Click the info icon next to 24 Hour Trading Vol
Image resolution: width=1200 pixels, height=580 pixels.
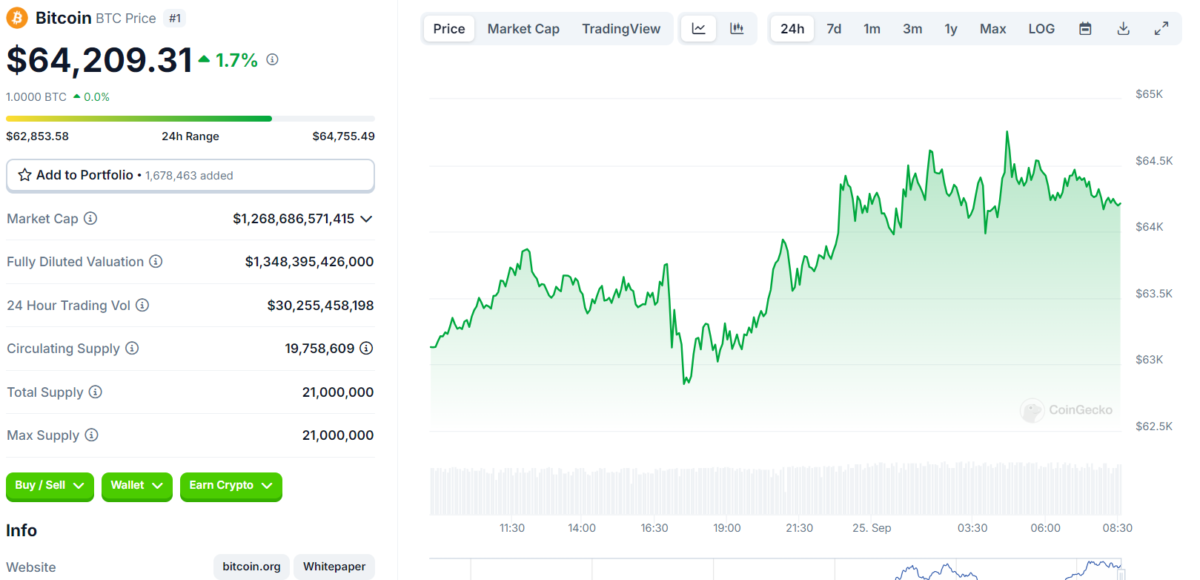click(142, 305)
